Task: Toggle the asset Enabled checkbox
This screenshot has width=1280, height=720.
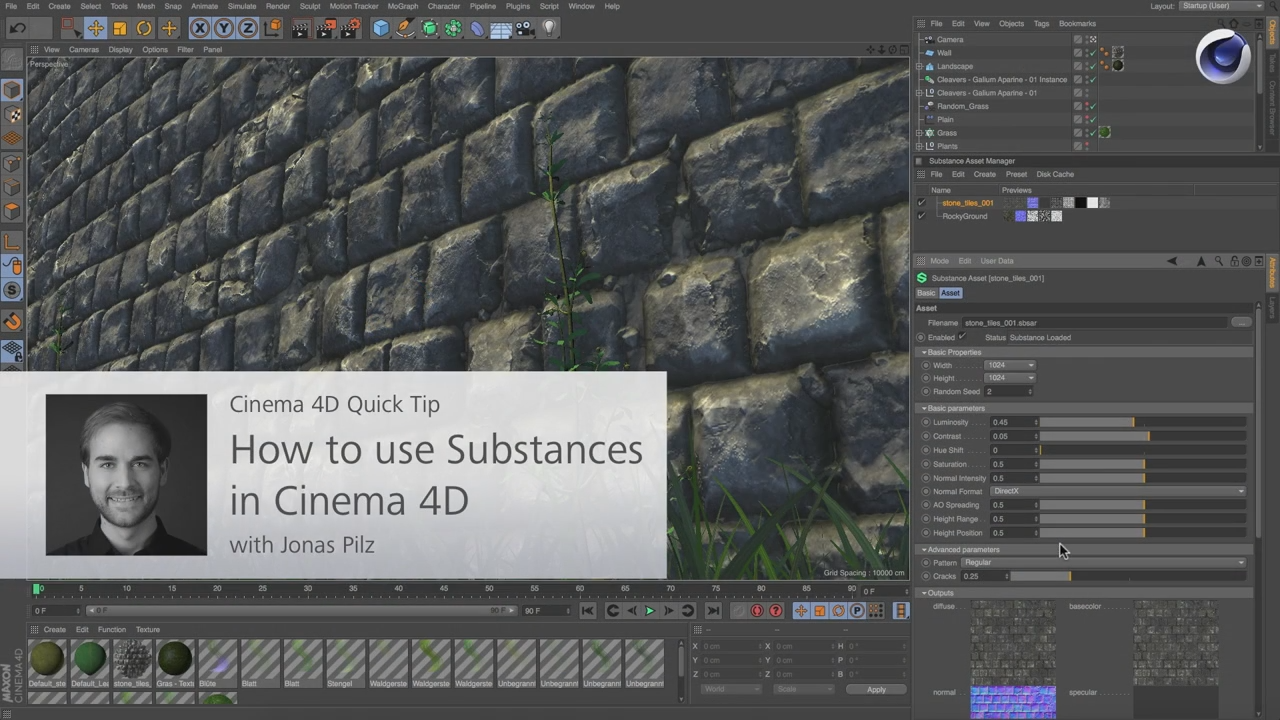Action: [962, 337]
